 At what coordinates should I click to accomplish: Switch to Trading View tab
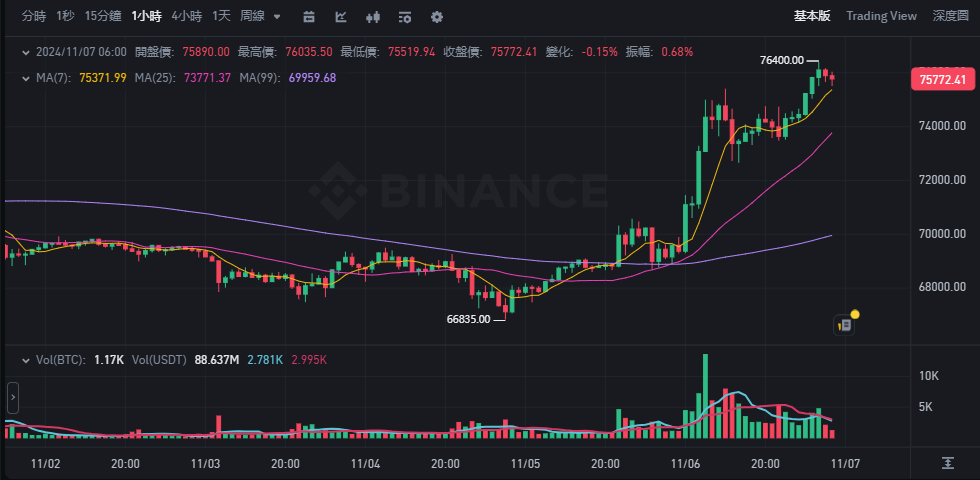click(x=881, y=16)
